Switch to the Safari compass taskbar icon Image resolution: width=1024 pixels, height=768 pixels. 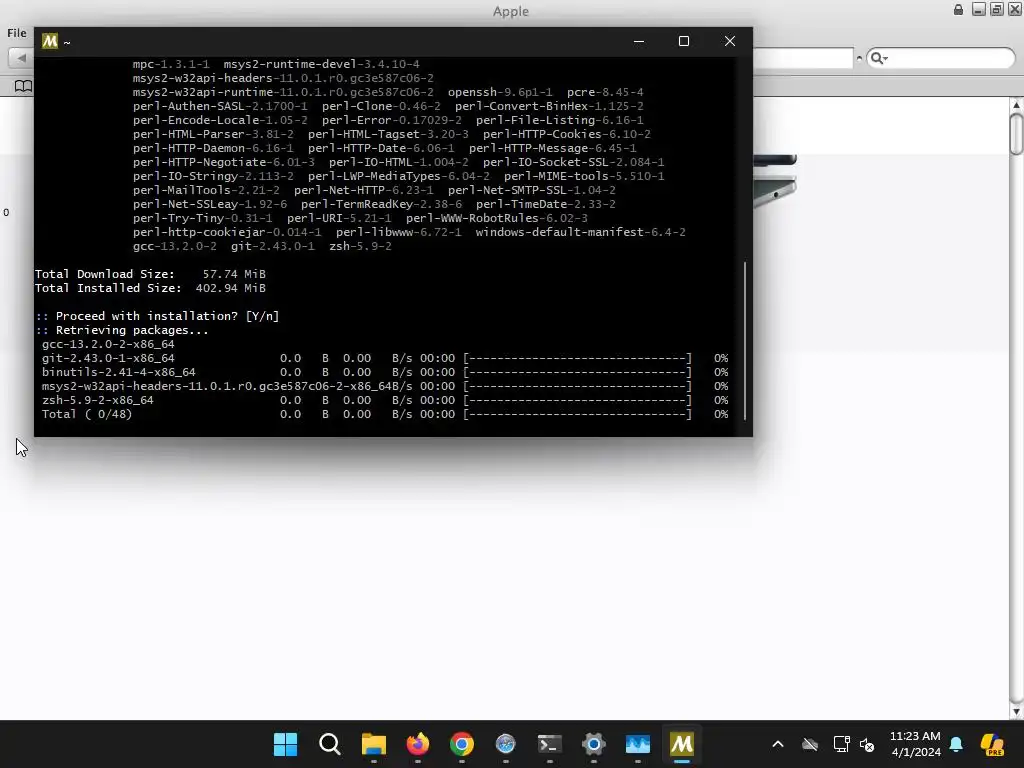505,744
